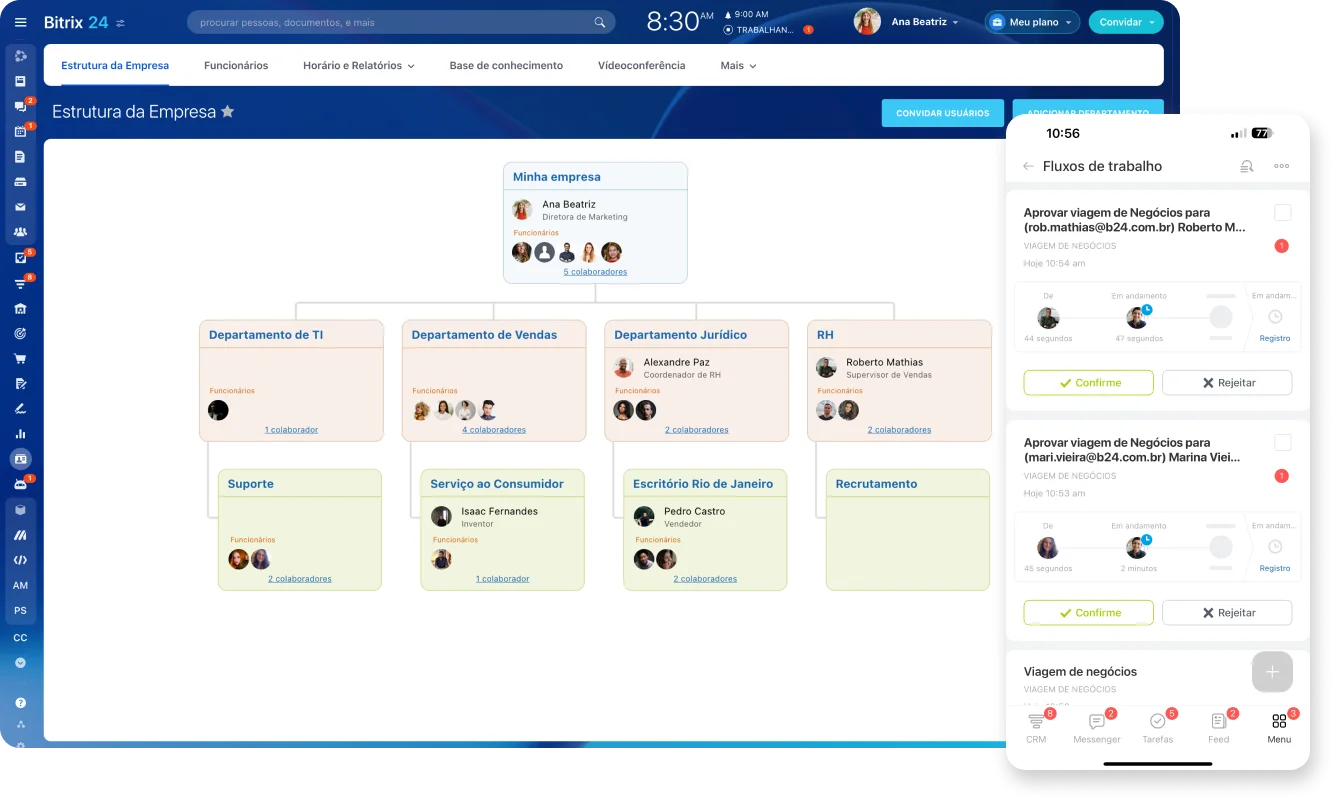1340x800 pixels.
Task: Star the Estrutura da Empresa page as favorite
Action: (x=228, y=112)
